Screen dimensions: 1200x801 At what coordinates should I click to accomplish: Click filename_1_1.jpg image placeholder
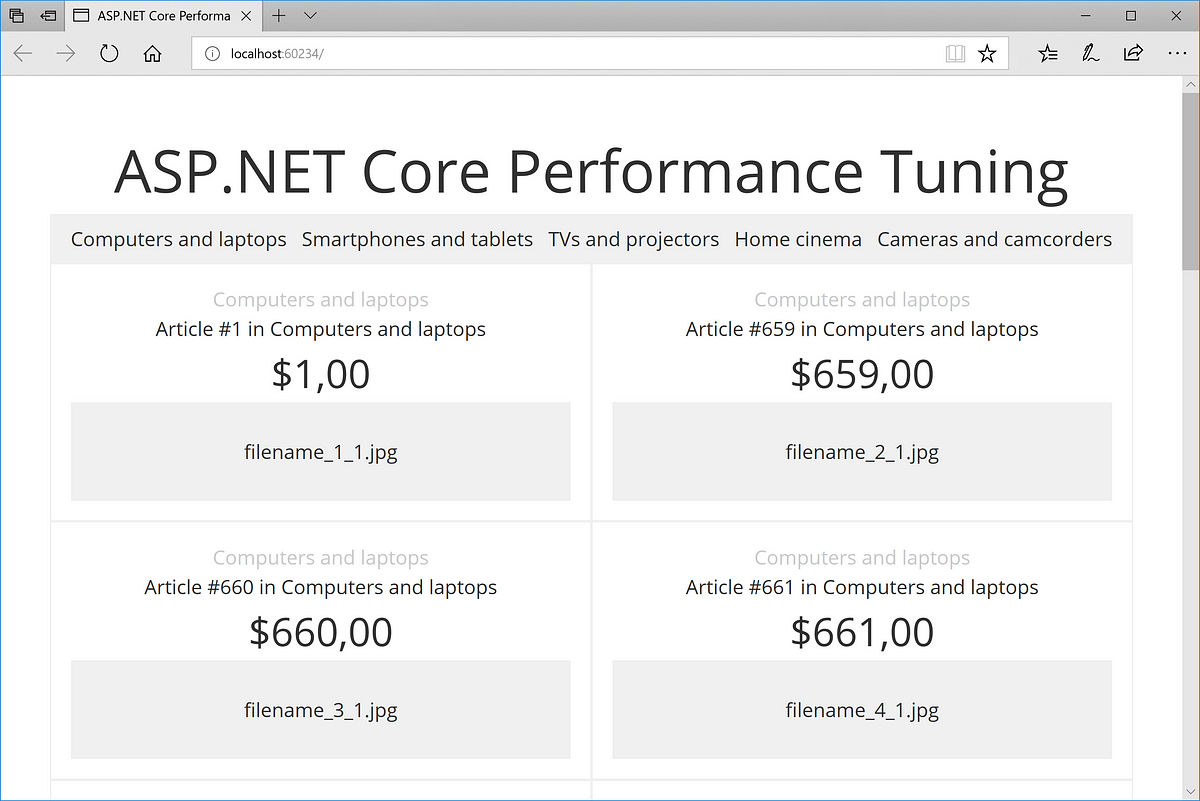(x=321, y=452)
